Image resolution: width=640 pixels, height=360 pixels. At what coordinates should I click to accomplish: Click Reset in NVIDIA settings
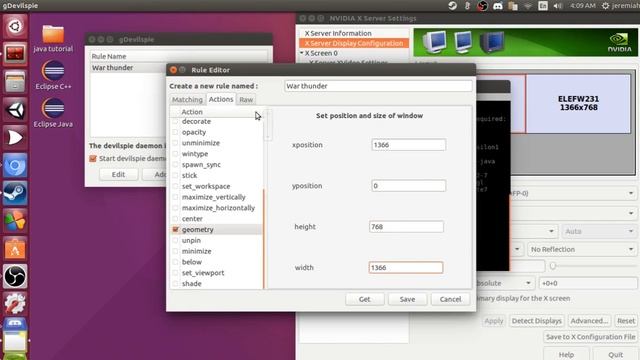coord(626,321)
